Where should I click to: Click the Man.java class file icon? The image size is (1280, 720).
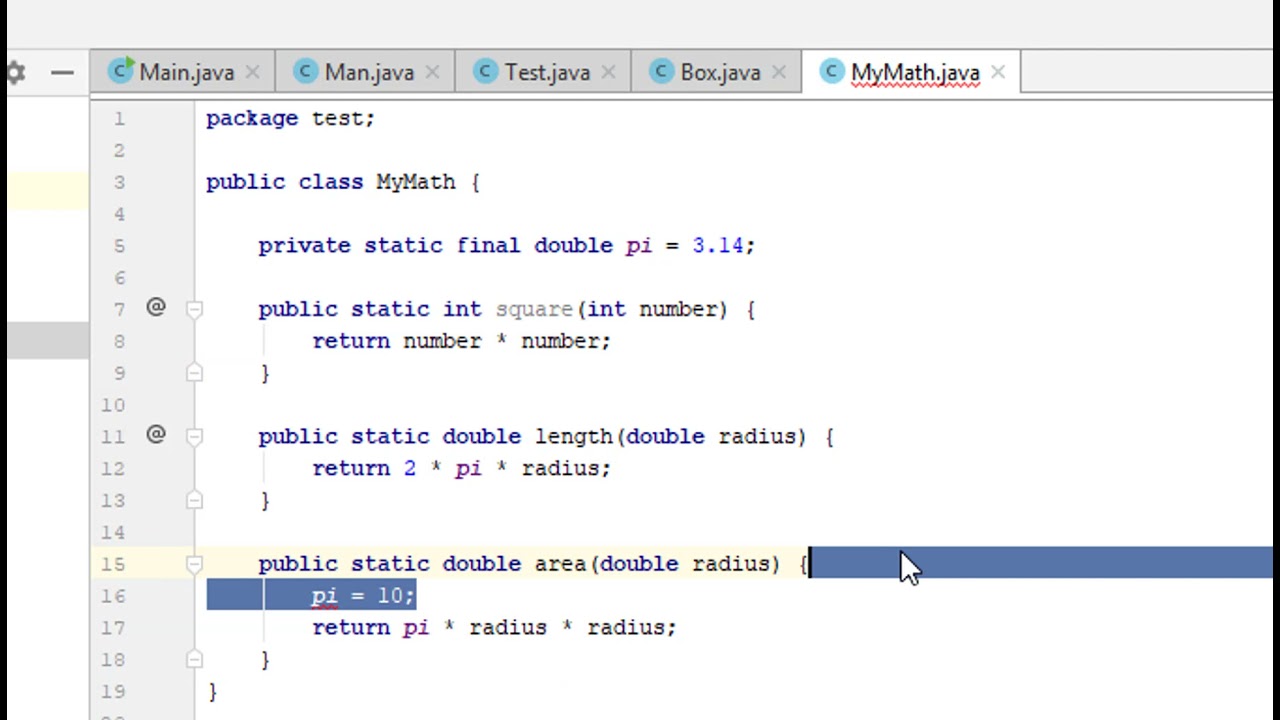coord(306,71)
